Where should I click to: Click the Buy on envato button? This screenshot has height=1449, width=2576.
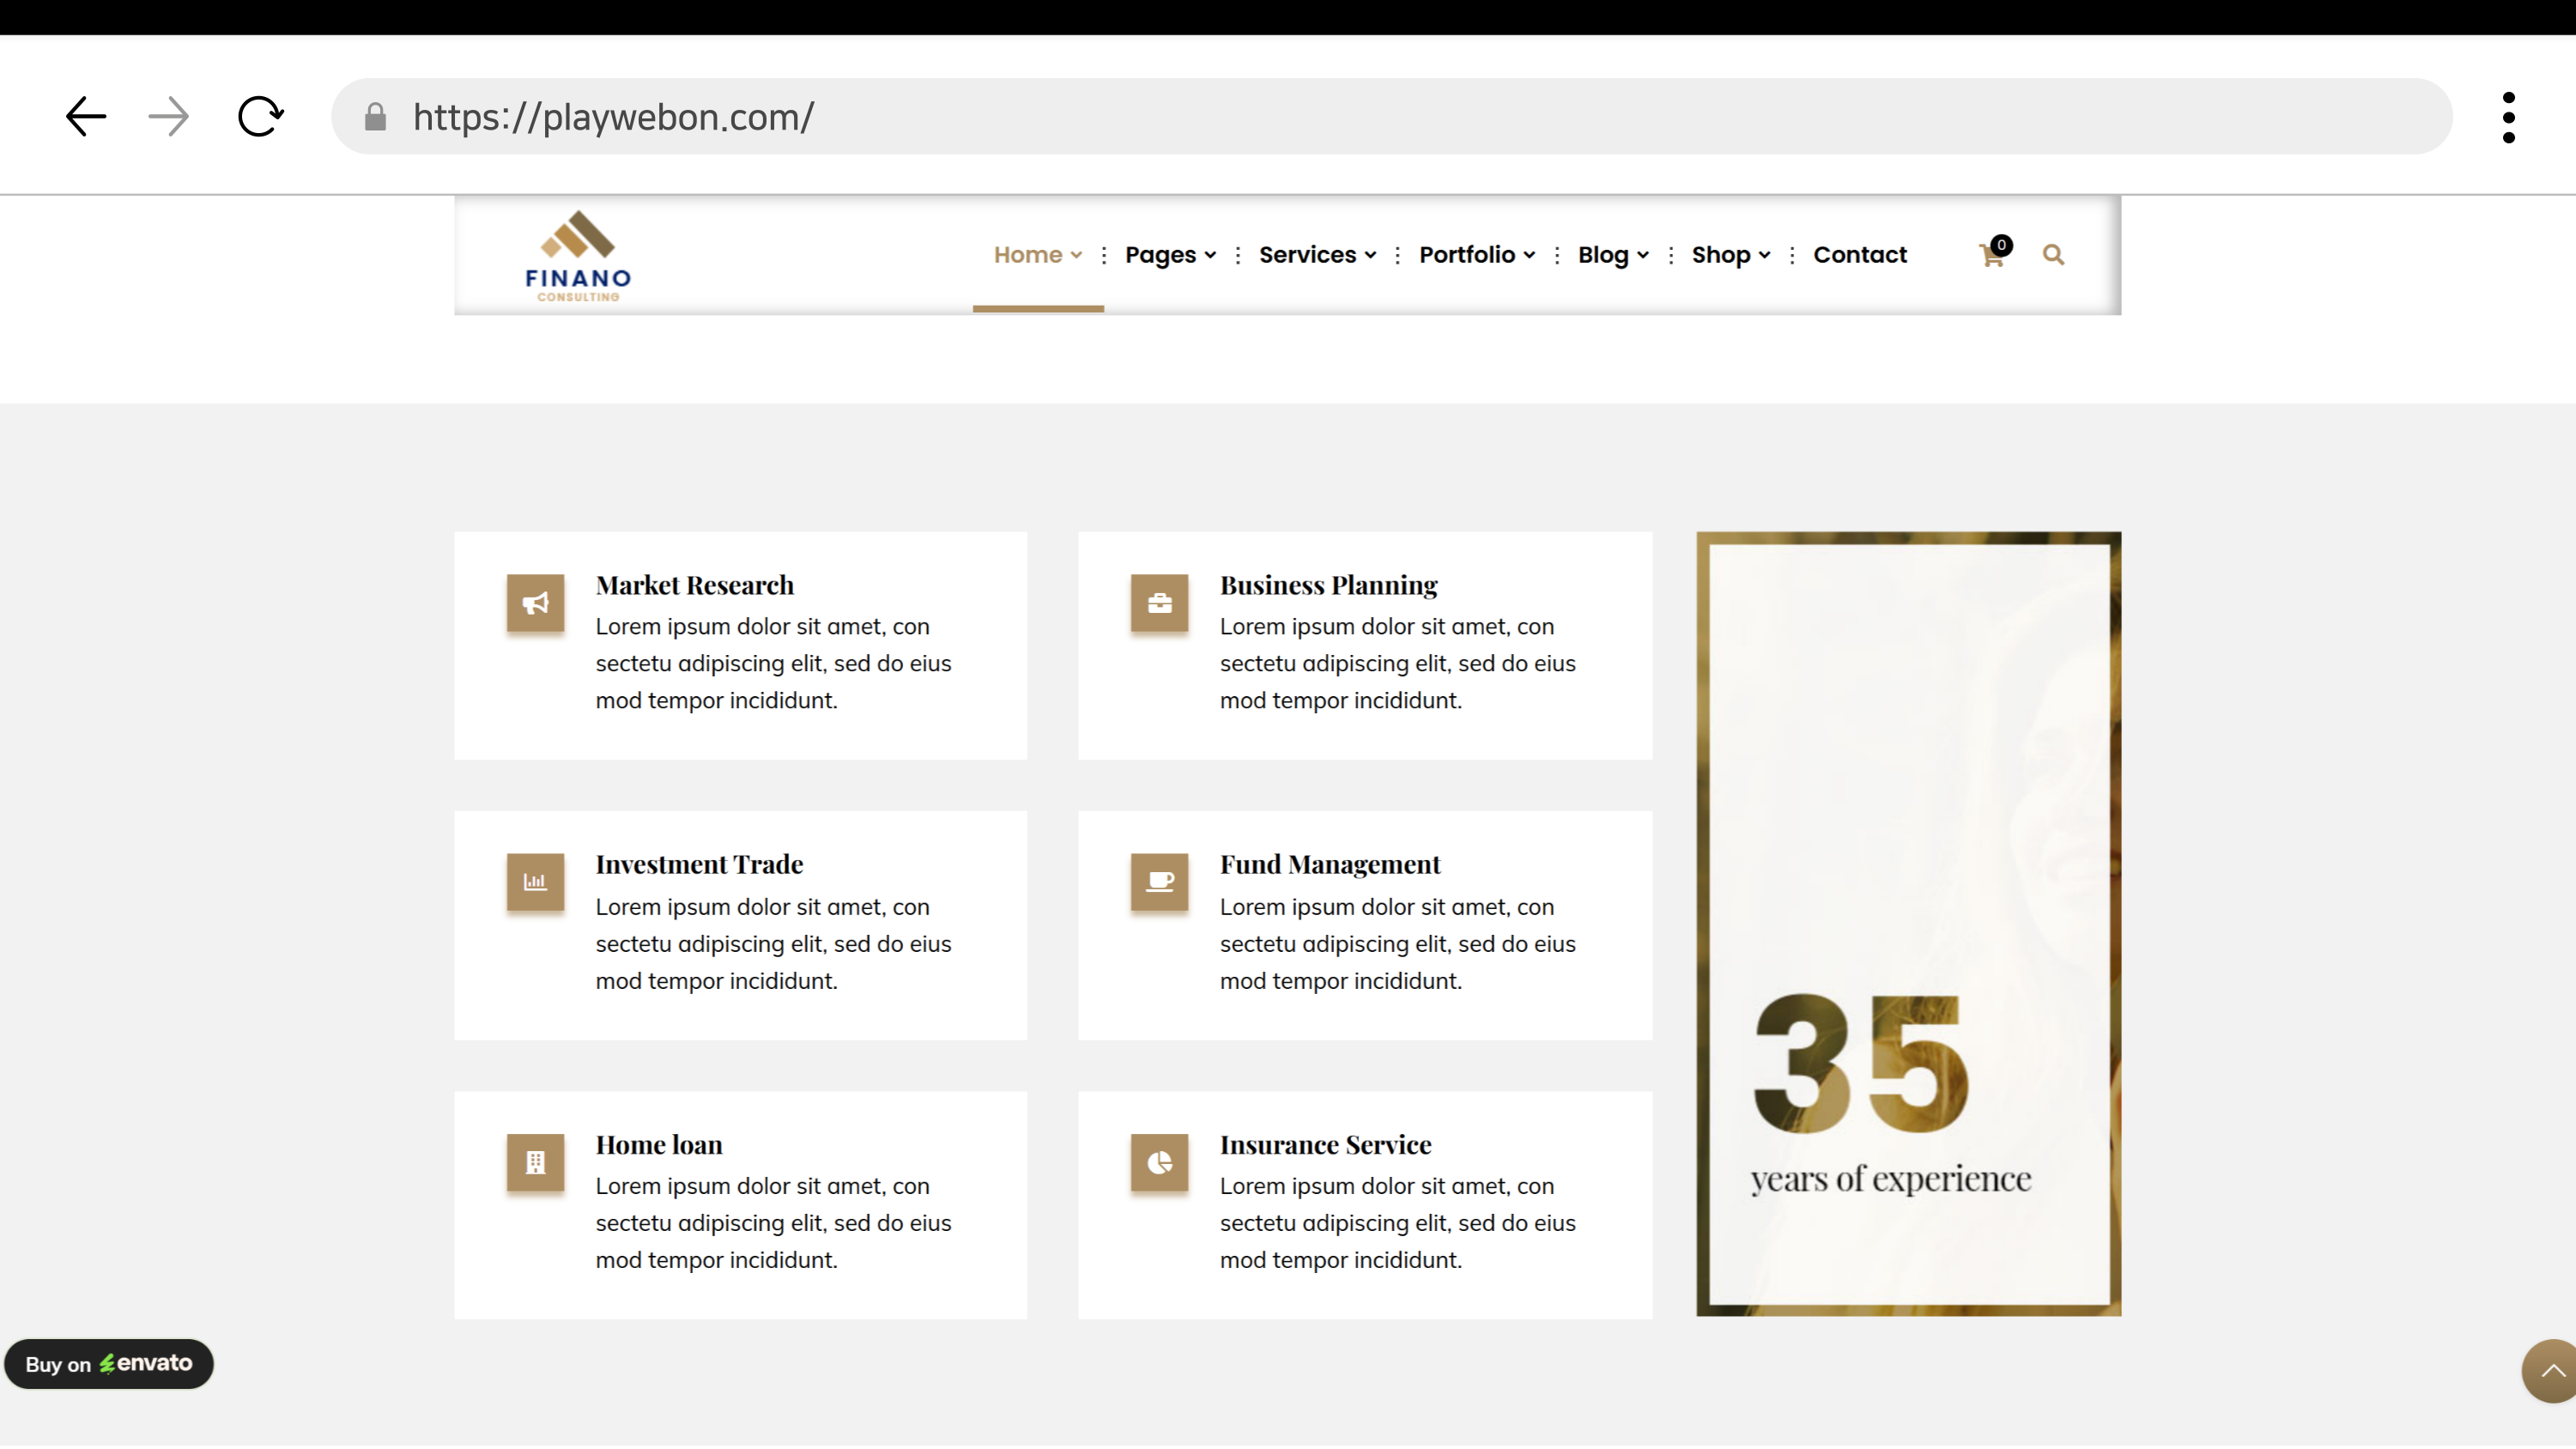pyautogui.click(x=109, y=1364)
